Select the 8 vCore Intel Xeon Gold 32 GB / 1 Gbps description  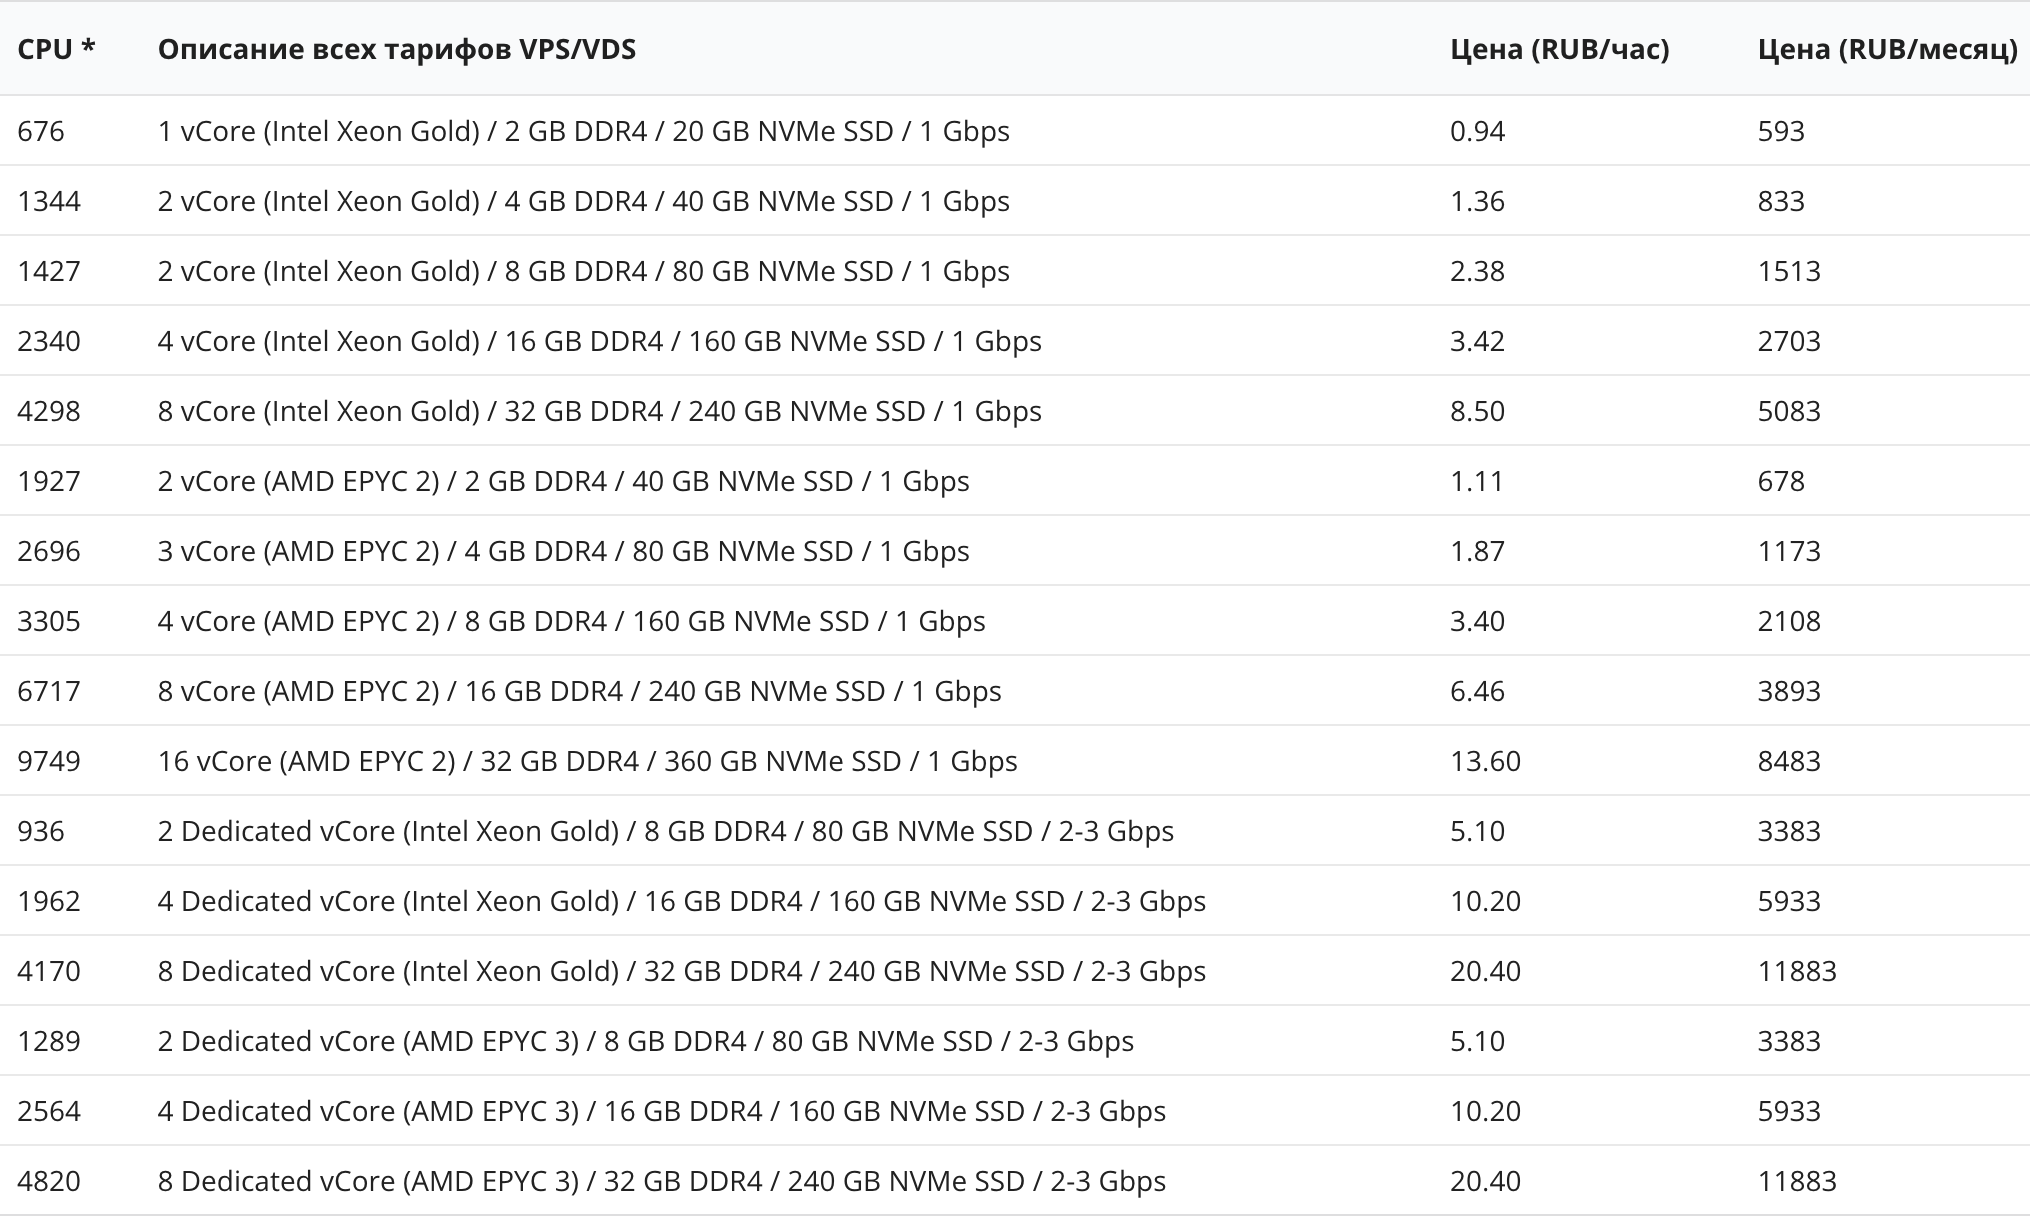click(x=600, y=411)
